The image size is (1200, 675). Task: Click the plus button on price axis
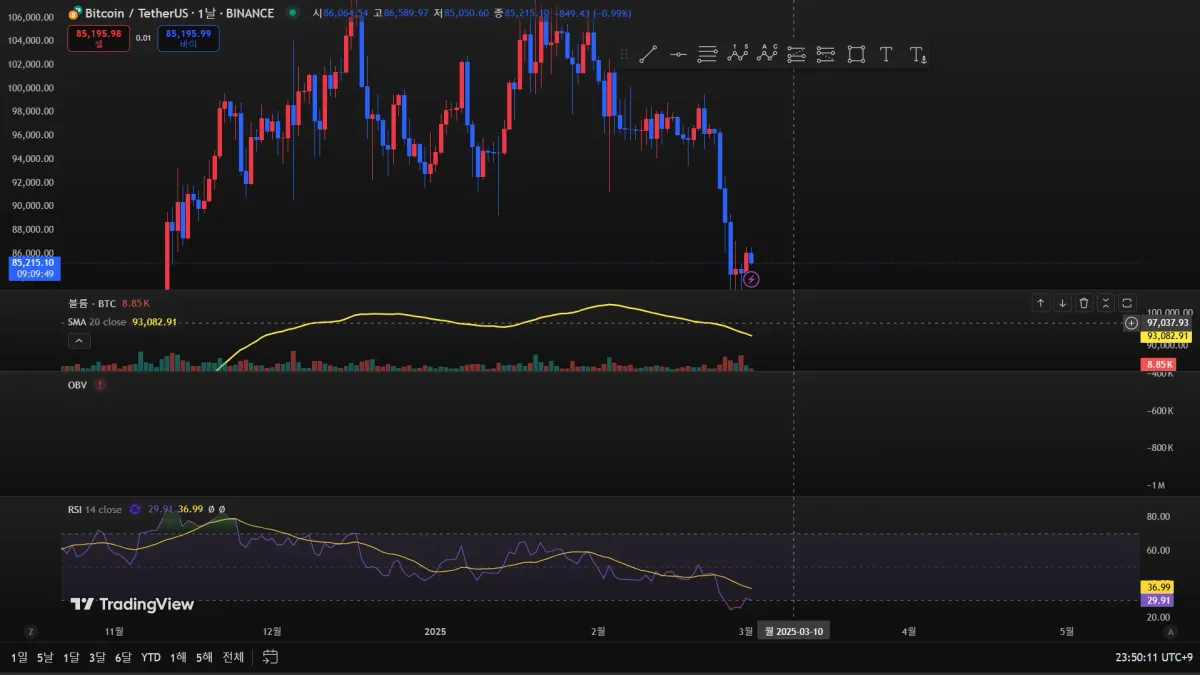pyautogui.click(x=1131, y=323)
